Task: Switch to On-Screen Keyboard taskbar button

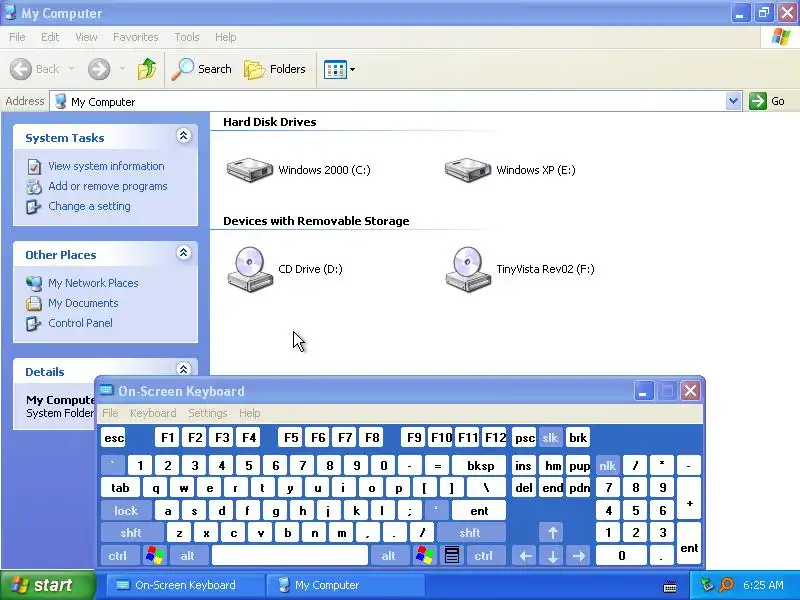Action: pyautogui.click(x=186, y=585)
